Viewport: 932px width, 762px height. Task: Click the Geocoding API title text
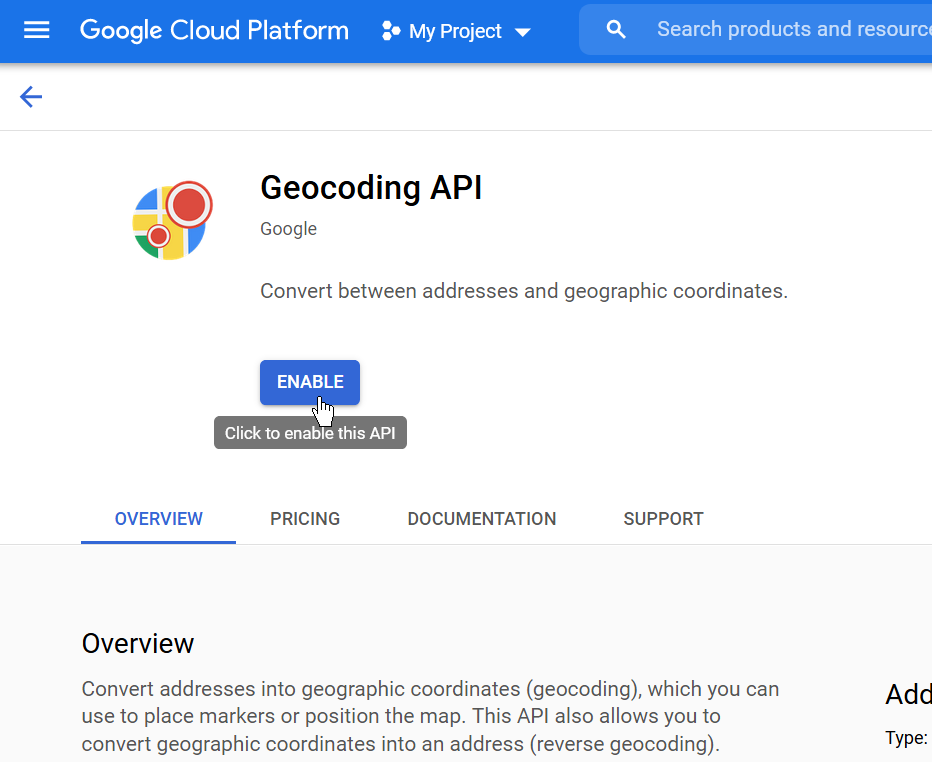pyautogui.click(x=371, y=188)
